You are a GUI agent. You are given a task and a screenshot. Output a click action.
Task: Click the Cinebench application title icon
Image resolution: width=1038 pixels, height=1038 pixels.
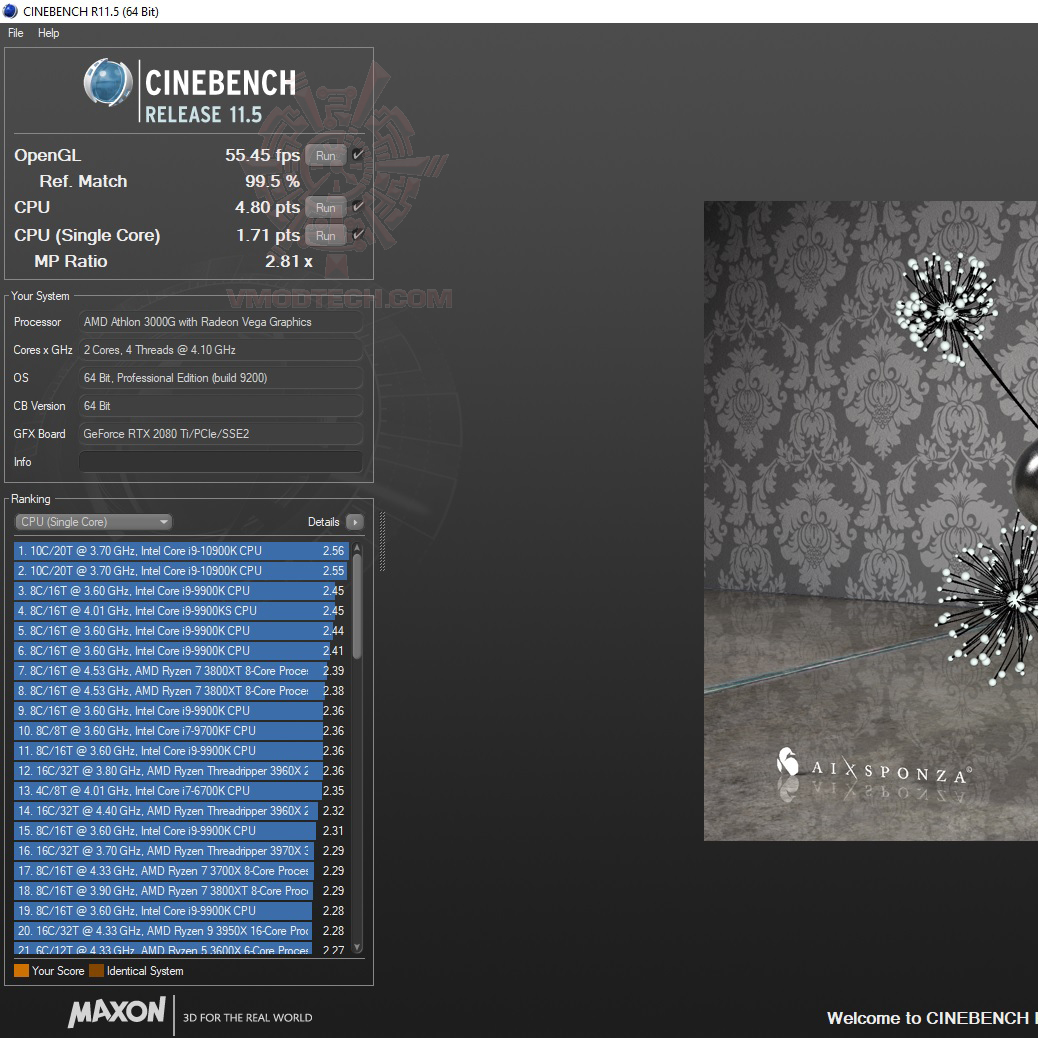(x=11, y=11)
